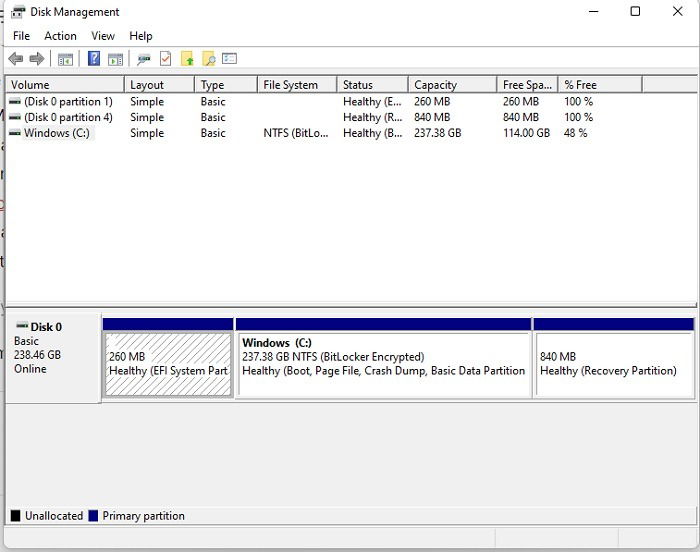Click the drive icon beside Windows (C:) row
The image size is (700, 552).
point(15,133)
